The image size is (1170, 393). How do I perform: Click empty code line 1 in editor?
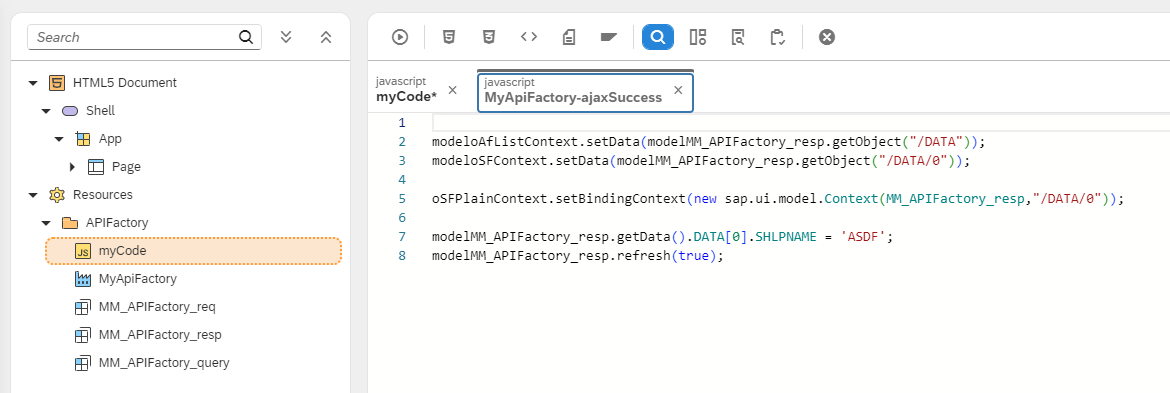coord(801,122)
